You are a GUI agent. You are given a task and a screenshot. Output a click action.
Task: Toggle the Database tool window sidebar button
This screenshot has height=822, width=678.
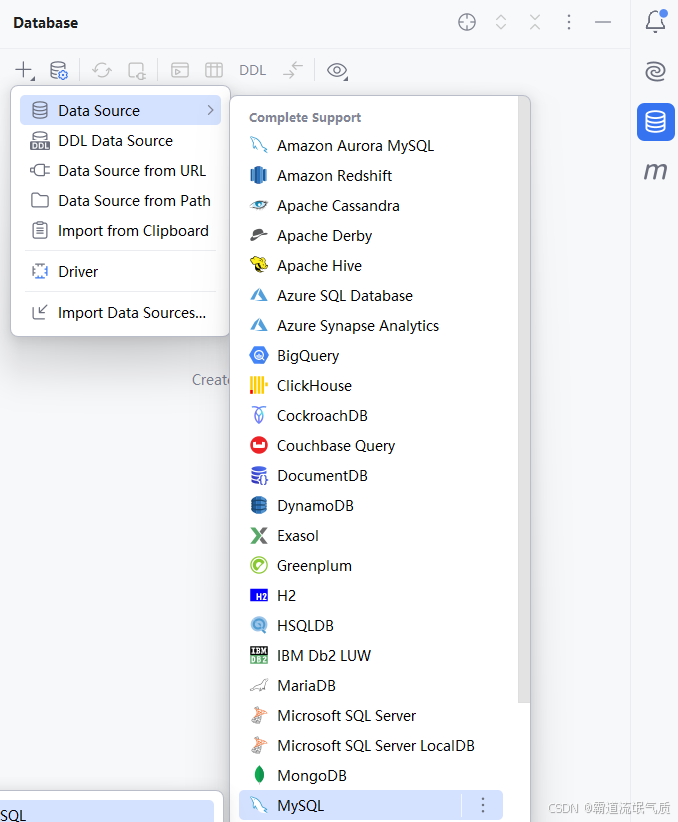(655, 122)
